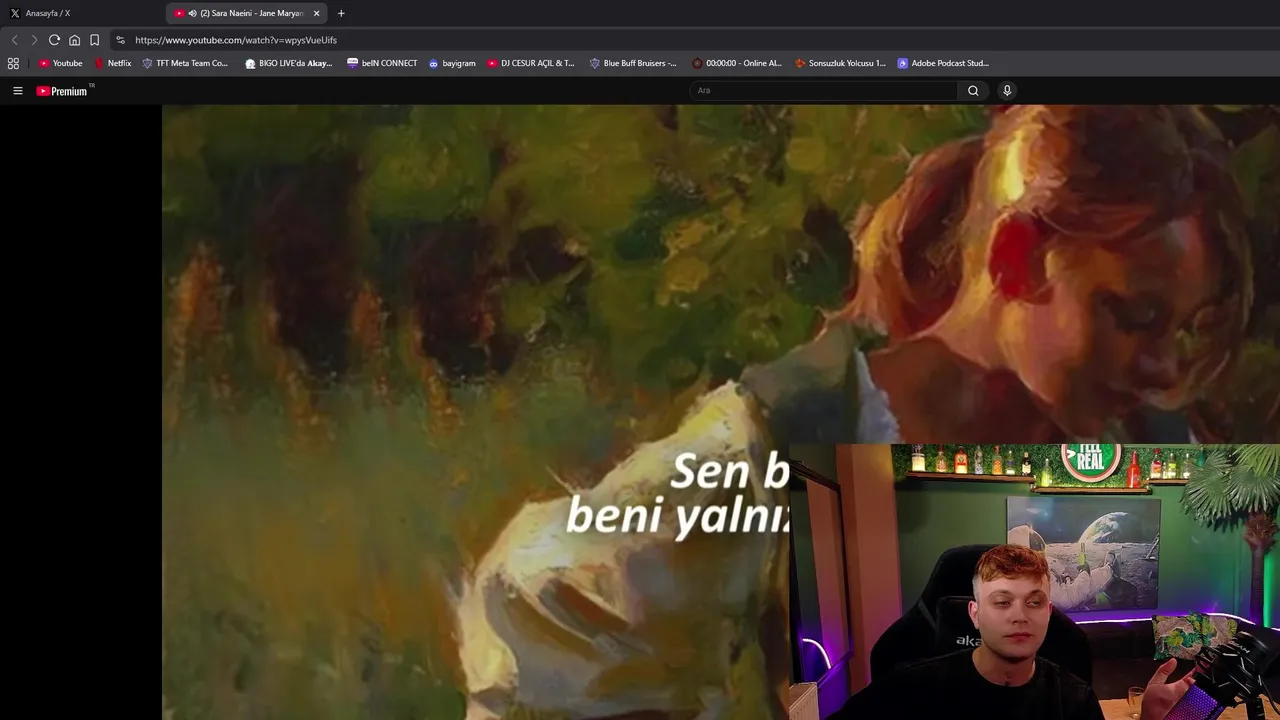Open the apps grid on bookmarks bar
The height and width of the screenshot is (720, 1280).
(13, 63)
